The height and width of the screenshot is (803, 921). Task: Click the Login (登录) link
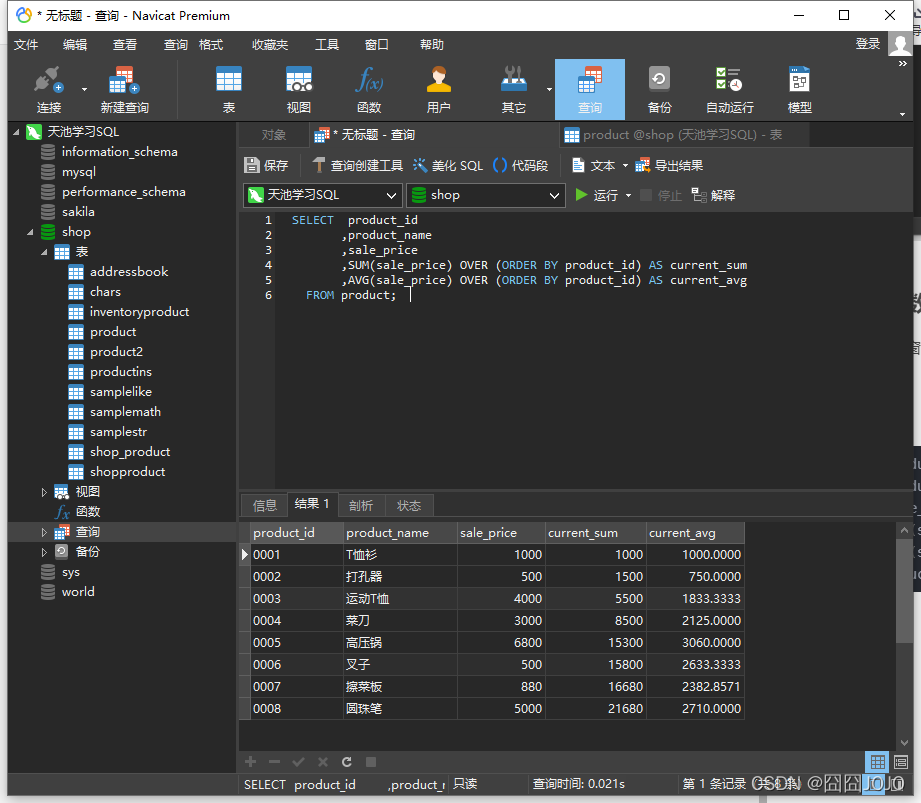pos(868,44)
